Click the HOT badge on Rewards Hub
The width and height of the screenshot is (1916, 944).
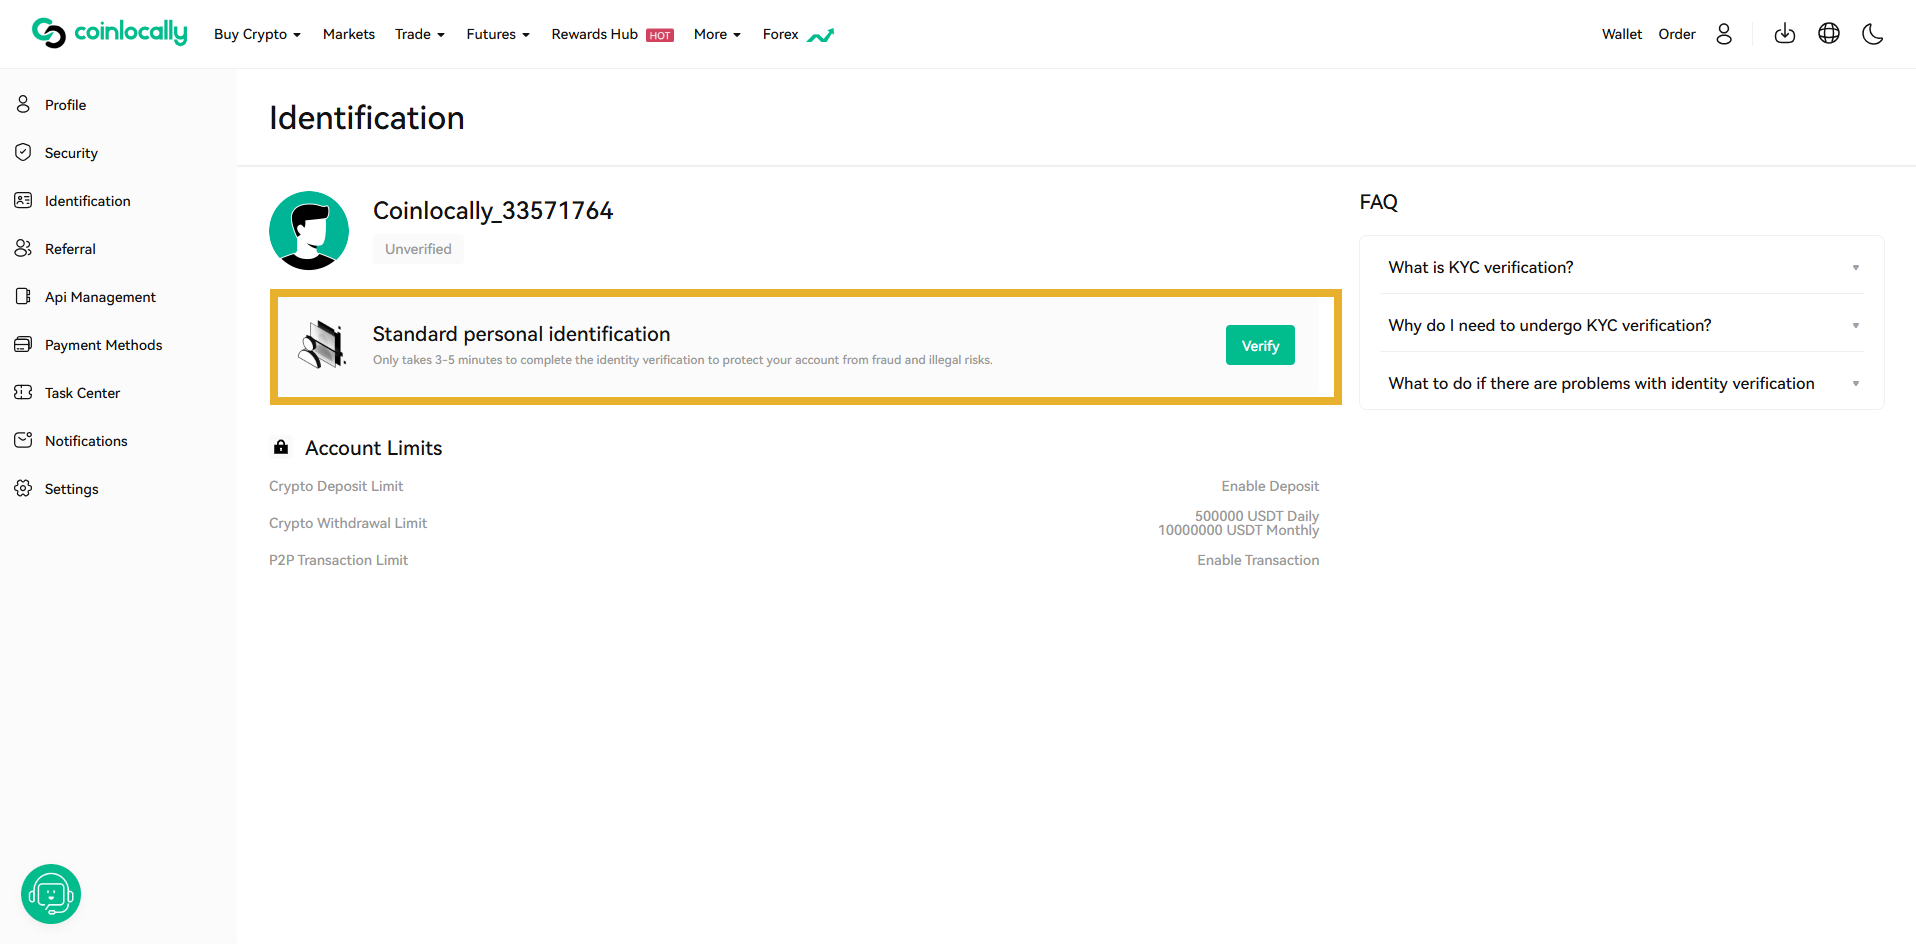coord(660,36)
